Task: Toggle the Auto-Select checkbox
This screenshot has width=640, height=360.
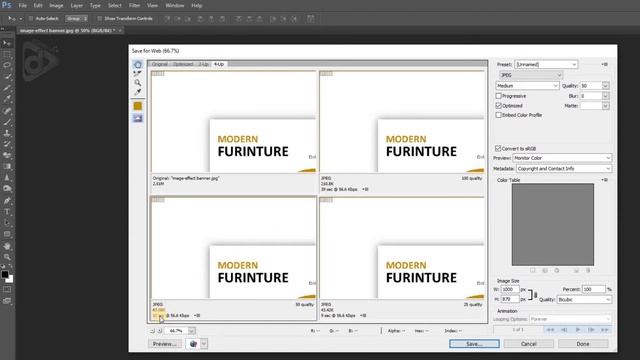Action: click(31, 19)
